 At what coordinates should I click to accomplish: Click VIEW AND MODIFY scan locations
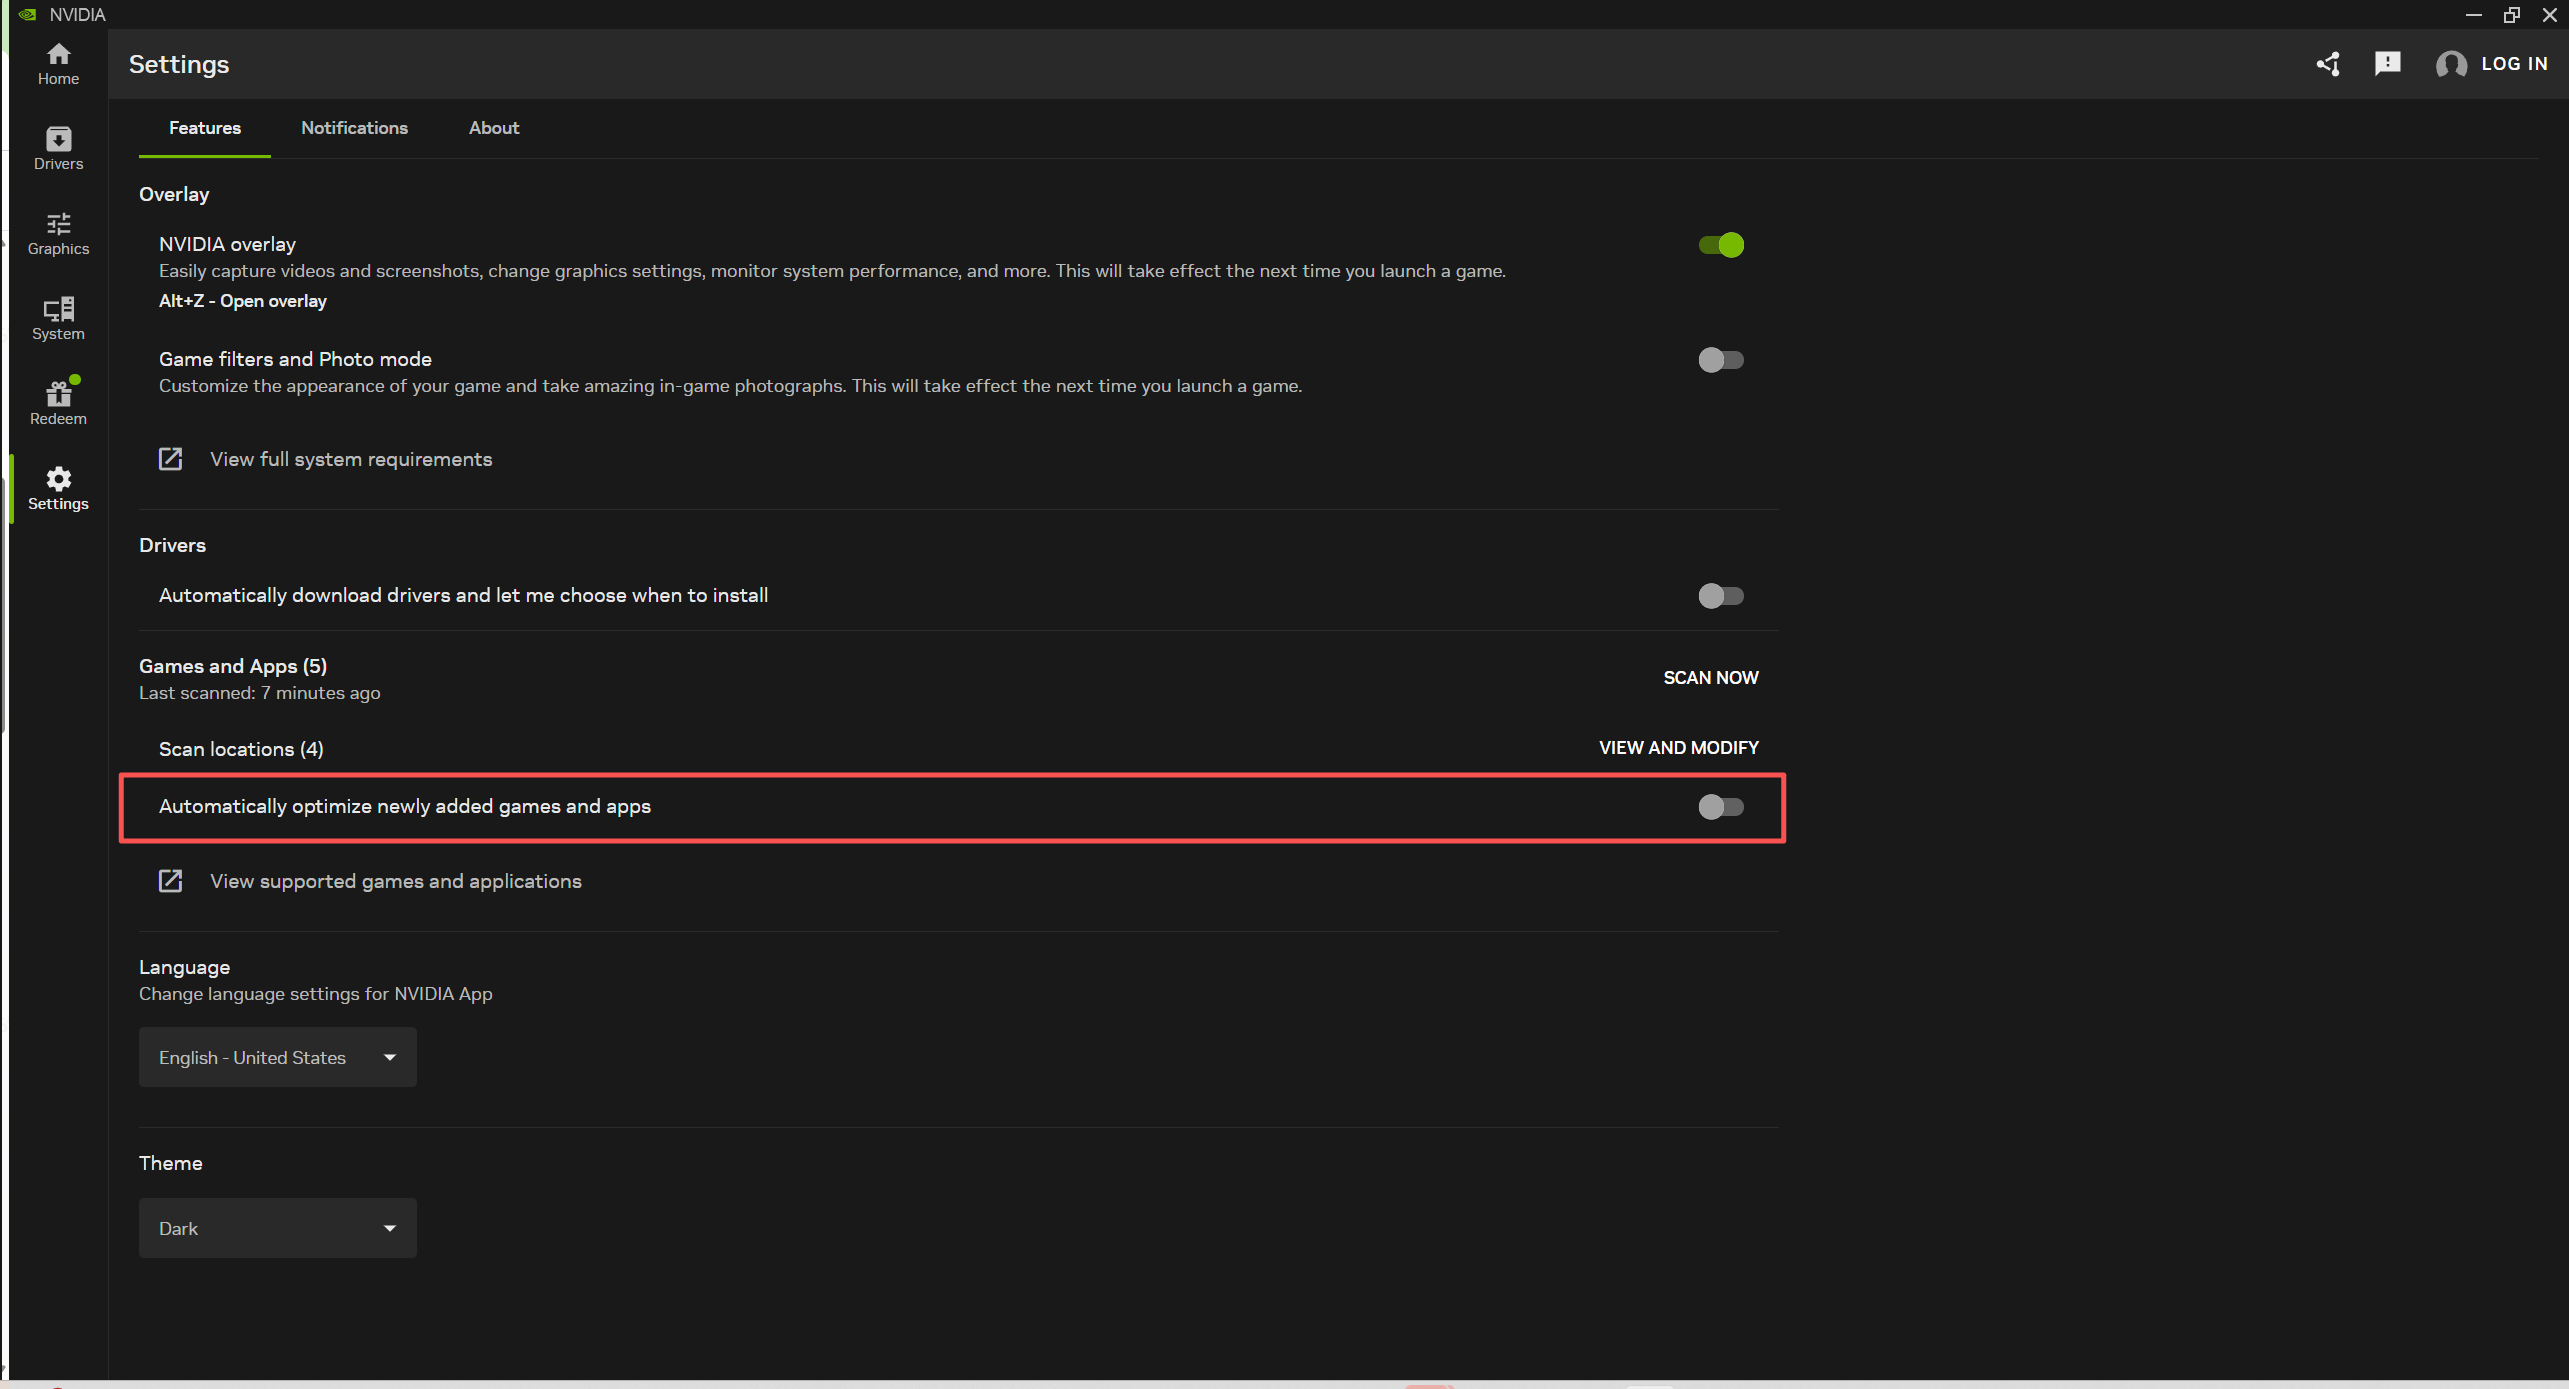pyautogui.click(x=1678, y=748)
